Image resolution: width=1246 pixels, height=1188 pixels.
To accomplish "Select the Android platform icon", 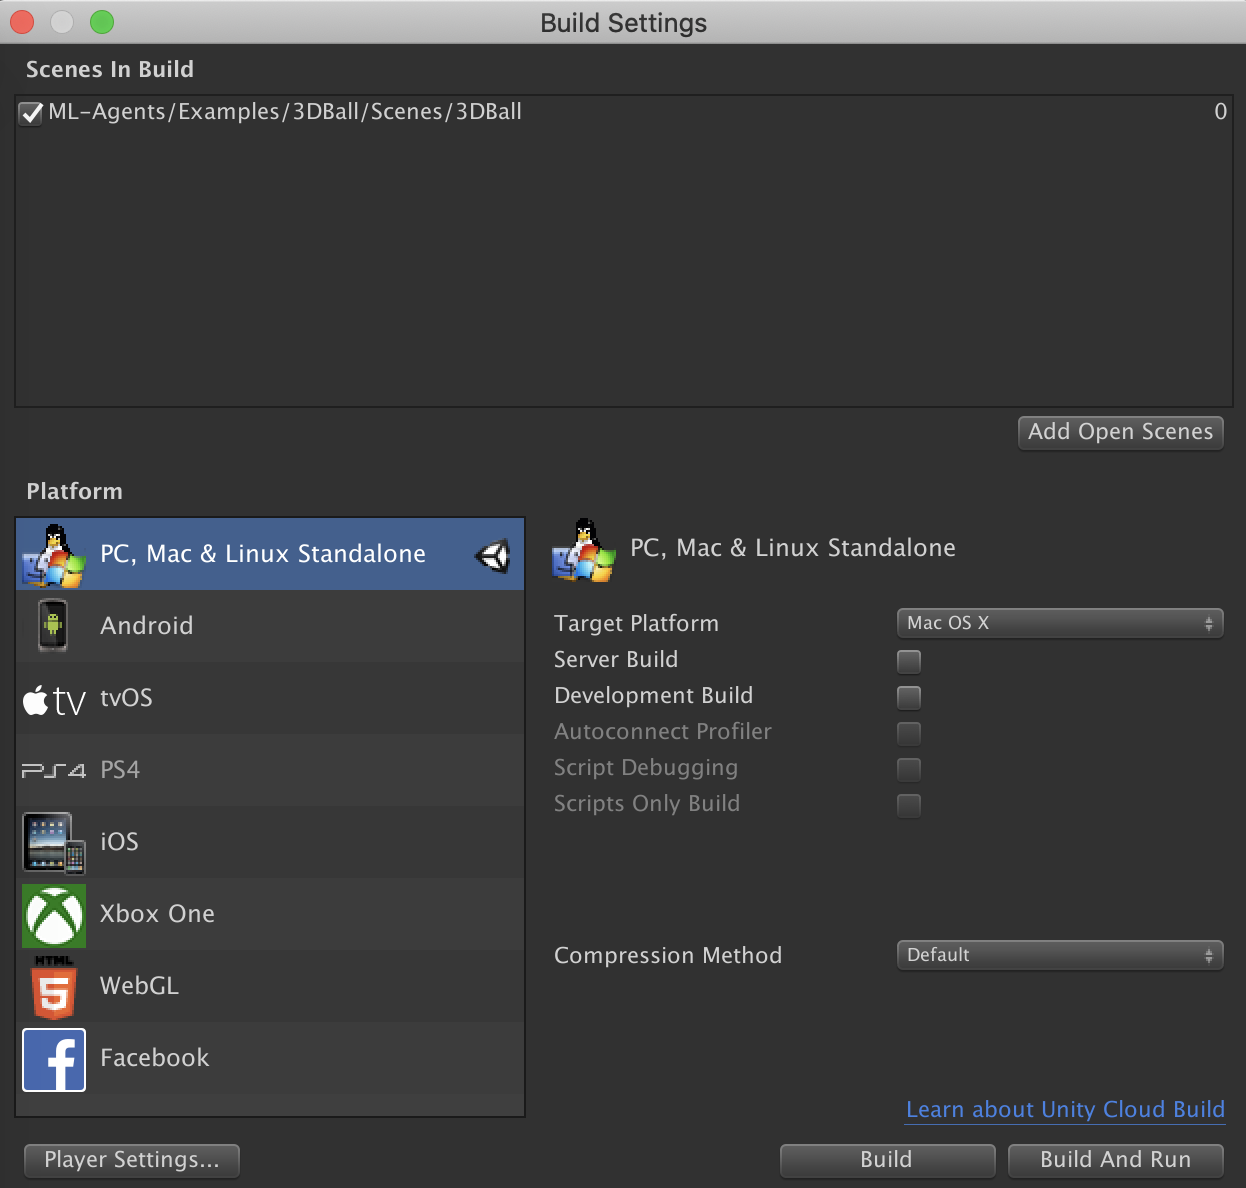I will [x=53, y=625].
